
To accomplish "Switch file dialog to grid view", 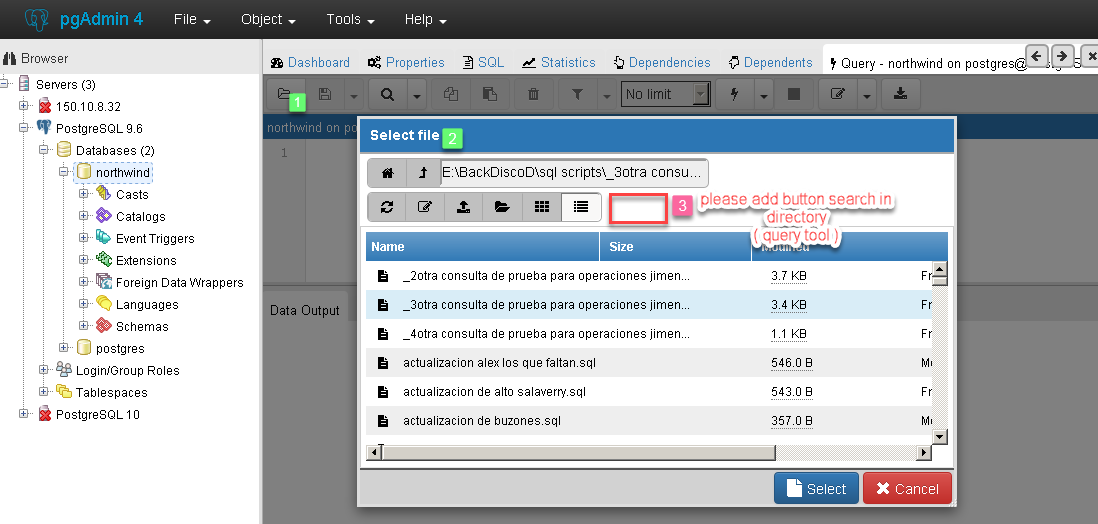I will 542,207.
